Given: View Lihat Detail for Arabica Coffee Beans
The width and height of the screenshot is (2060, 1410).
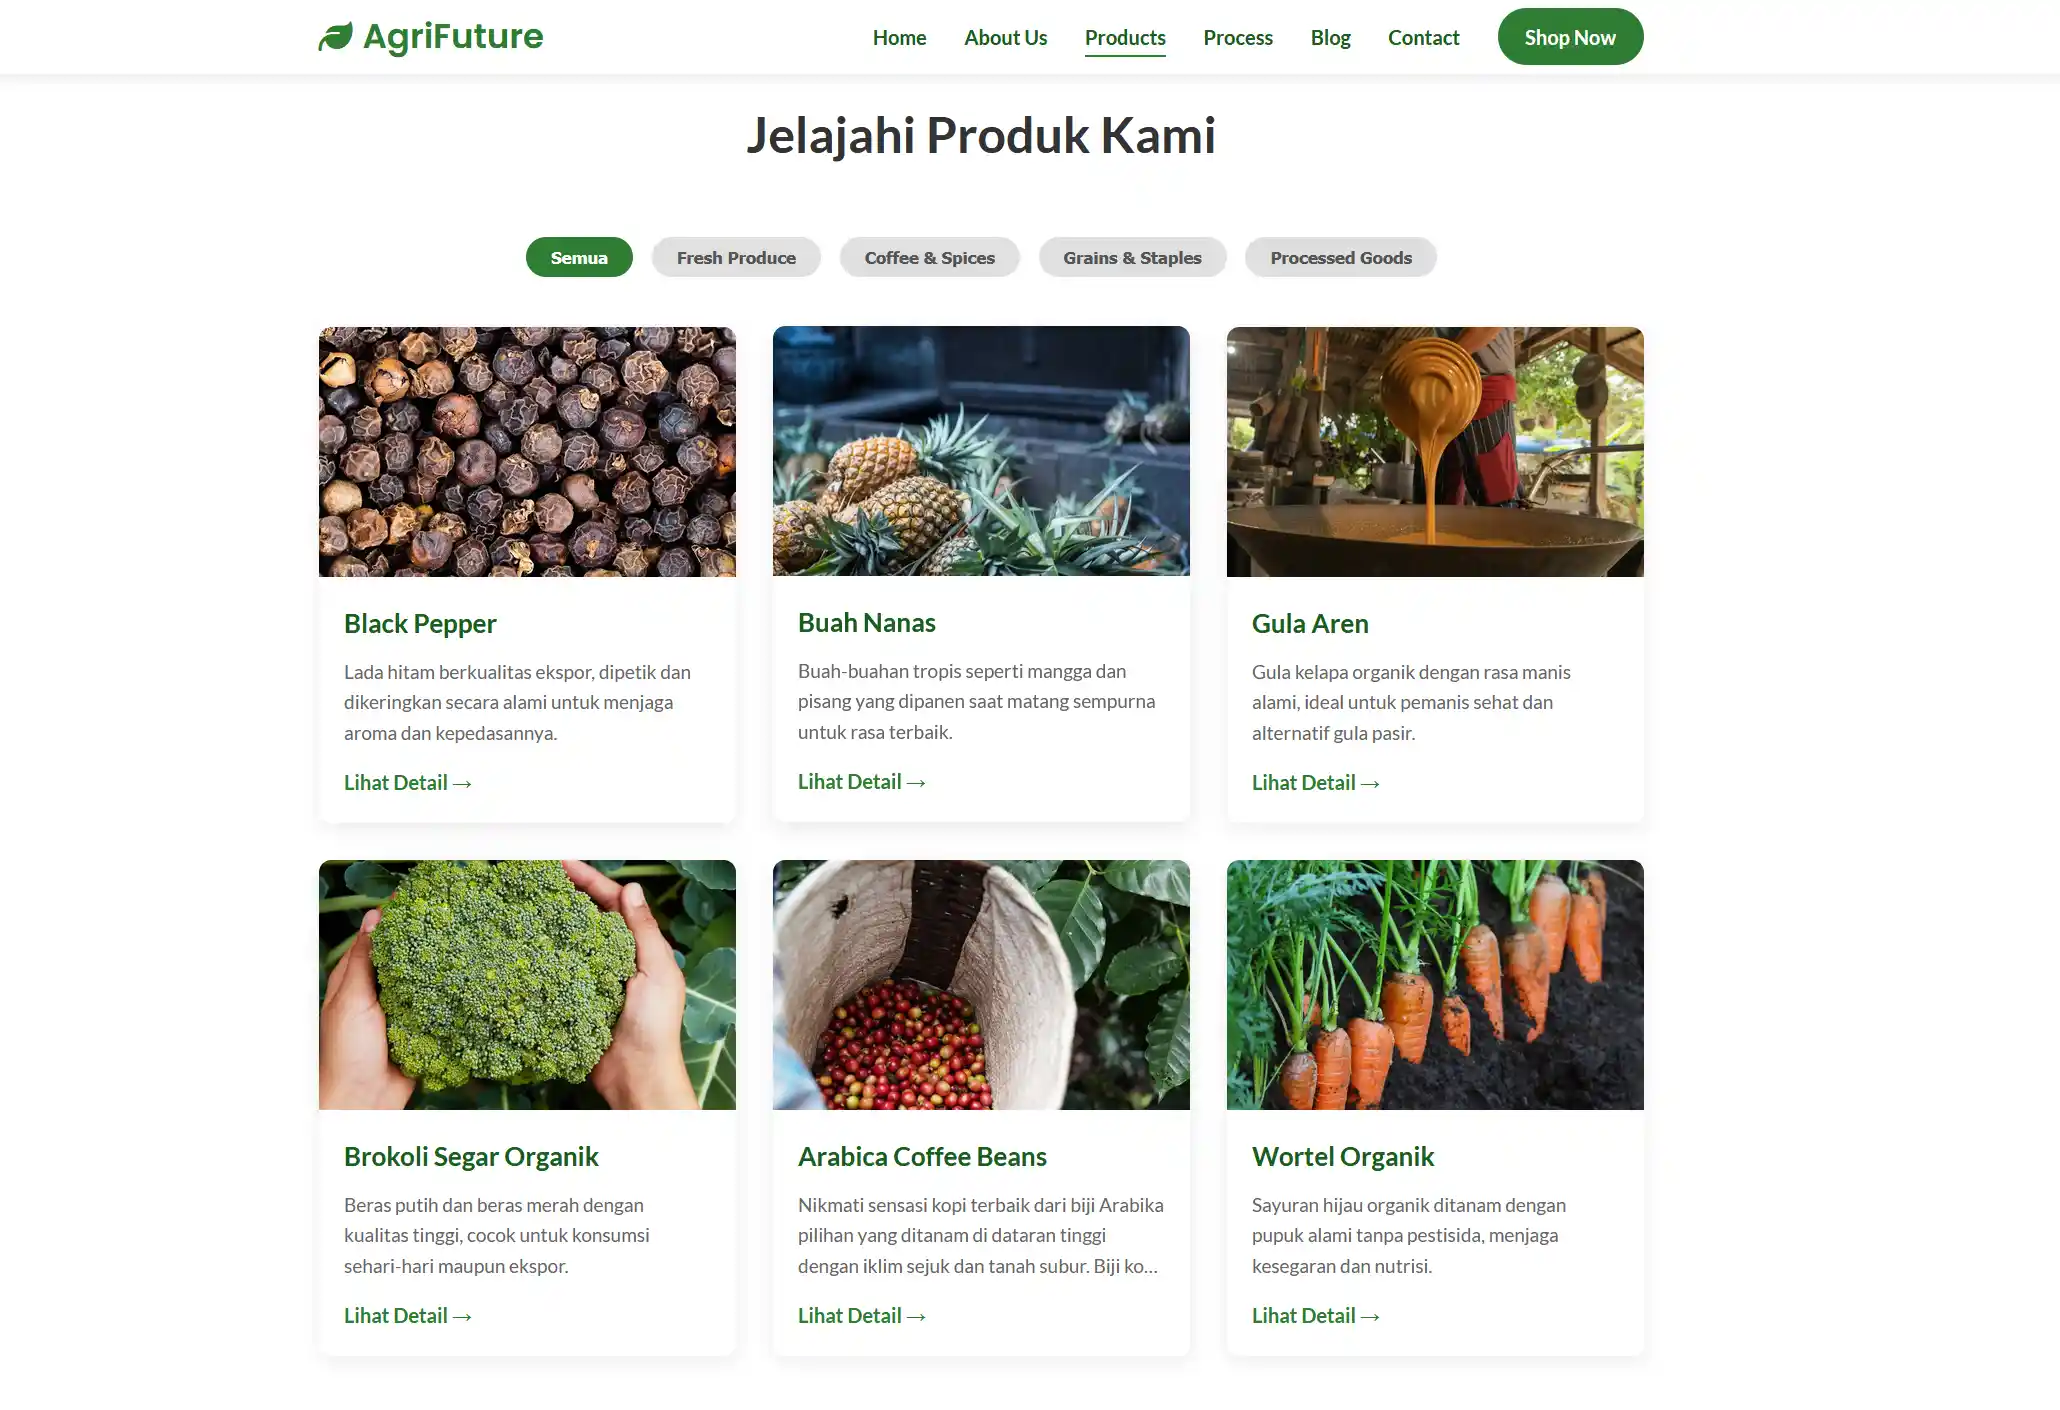Looking at the screenshot, I should (861, 1316).
